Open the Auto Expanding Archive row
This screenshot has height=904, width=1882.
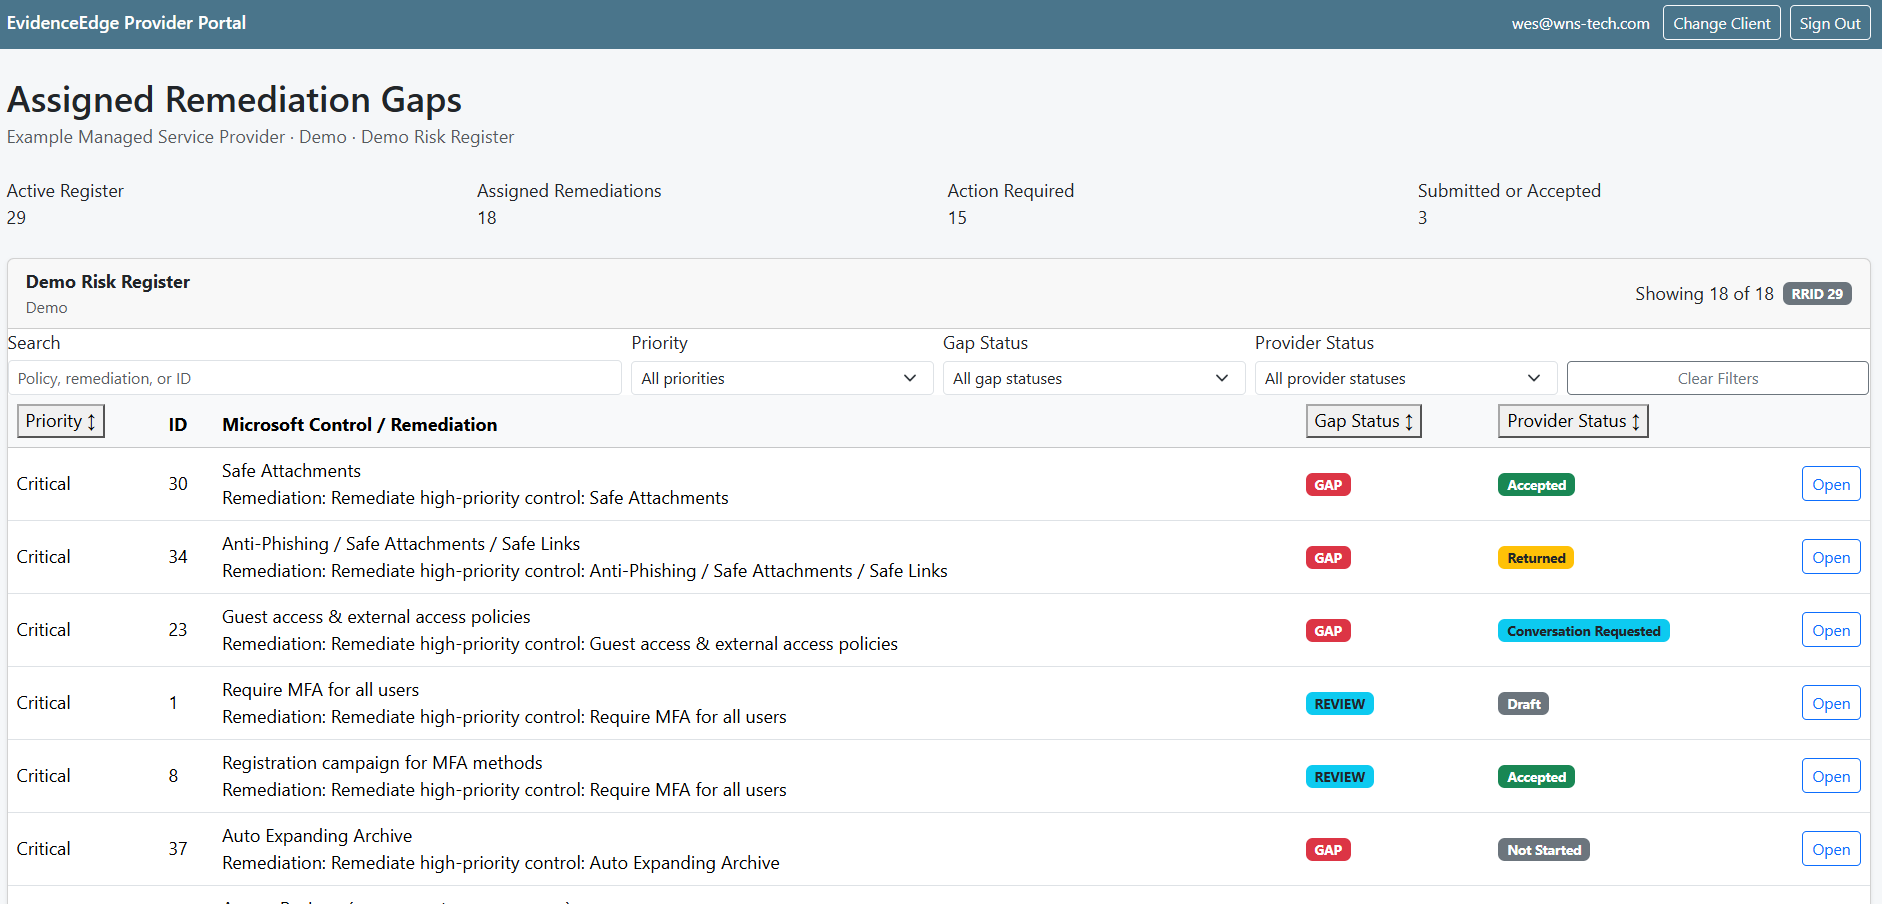click(1830, 849)
